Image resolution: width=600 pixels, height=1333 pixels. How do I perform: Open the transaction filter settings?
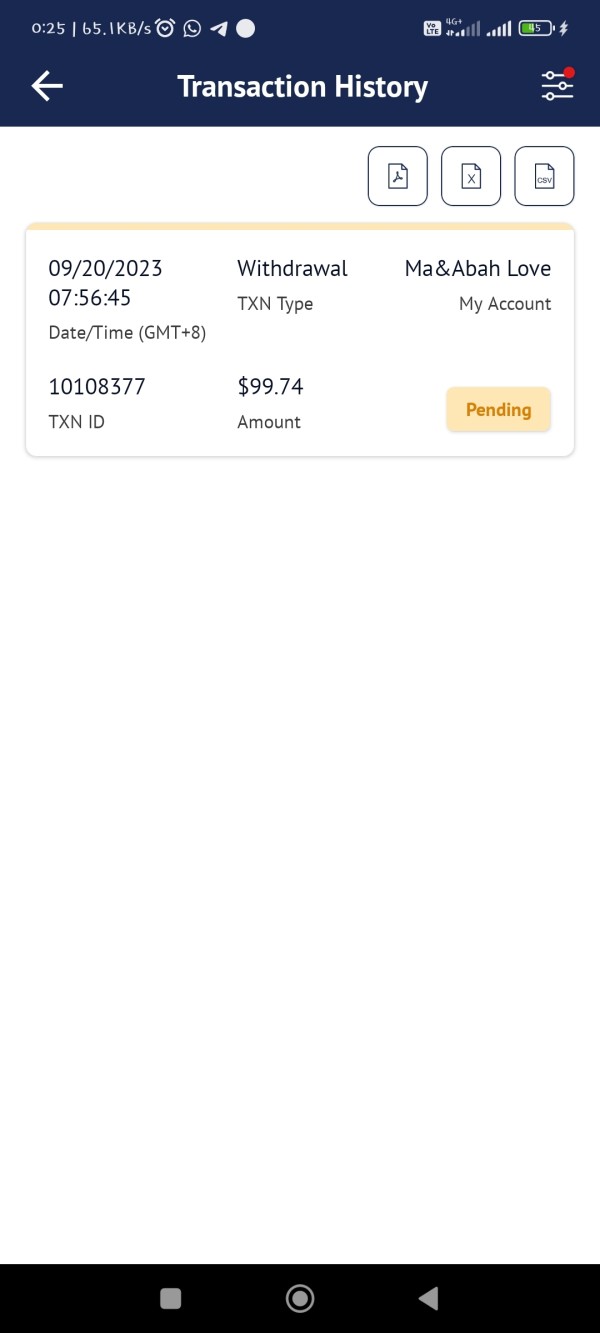(557, 86)
